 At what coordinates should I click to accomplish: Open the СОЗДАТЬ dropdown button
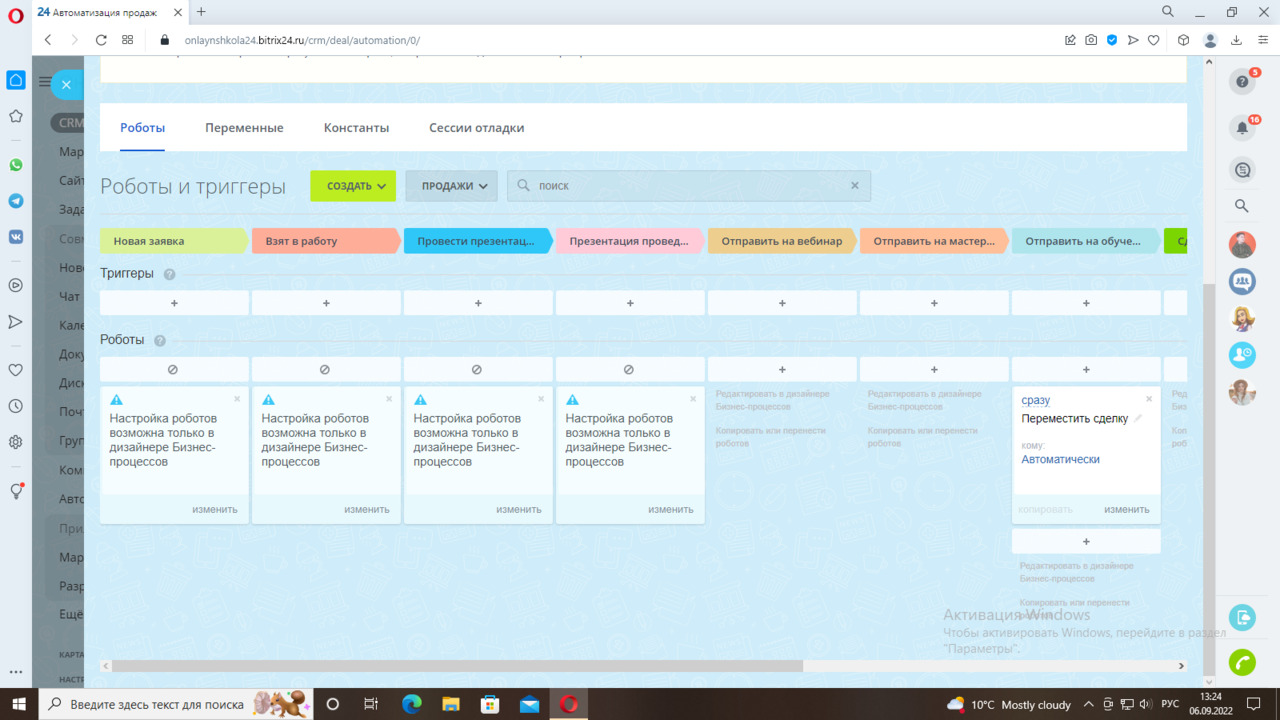point(353,186)
